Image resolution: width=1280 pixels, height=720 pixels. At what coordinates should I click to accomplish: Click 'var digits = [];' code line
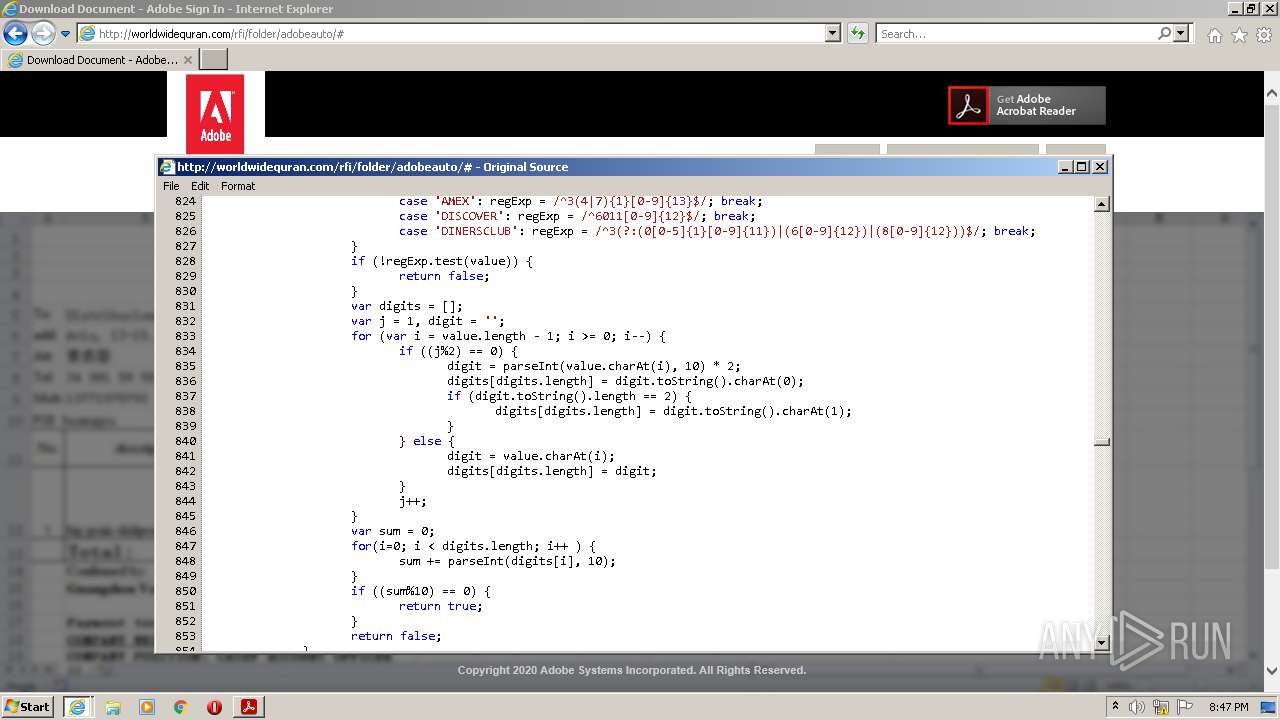point(406,306)
